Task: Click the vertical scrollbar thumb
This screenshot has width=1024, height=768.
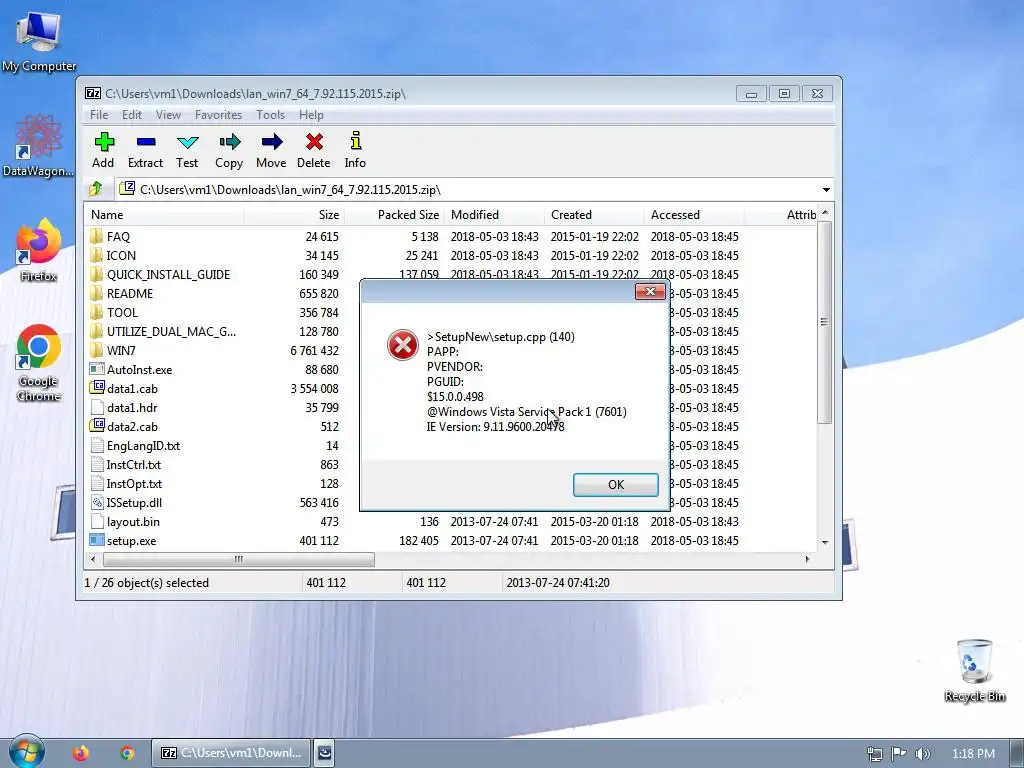Action: 825,322
